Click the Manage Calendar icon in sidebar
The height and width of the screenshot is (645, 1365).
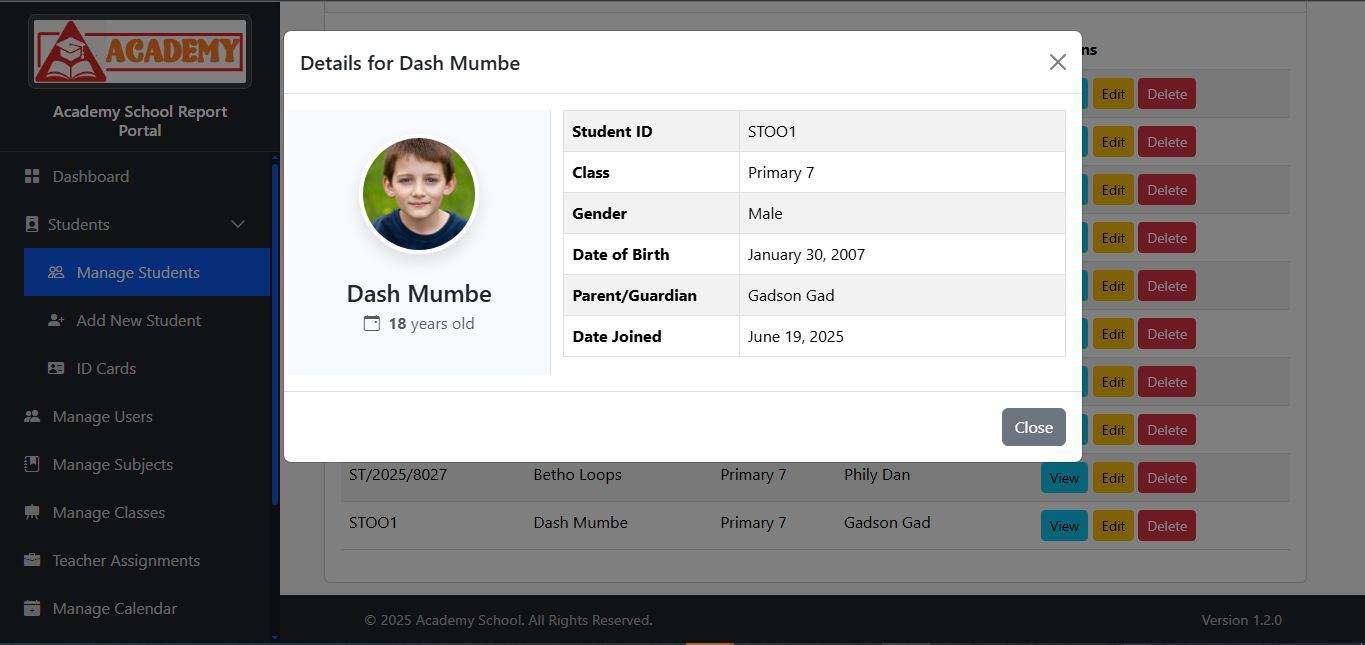click(x=32, y=609)
